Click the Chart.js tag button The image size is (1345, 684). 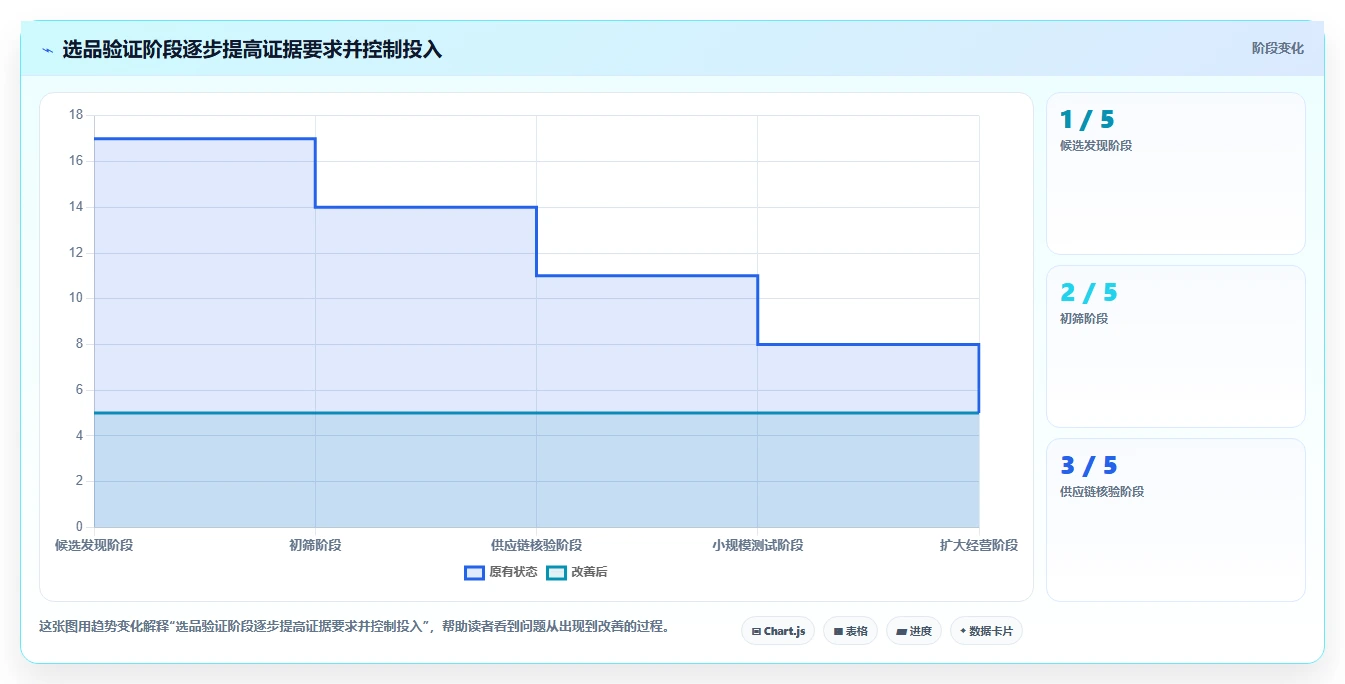point(778,631)
